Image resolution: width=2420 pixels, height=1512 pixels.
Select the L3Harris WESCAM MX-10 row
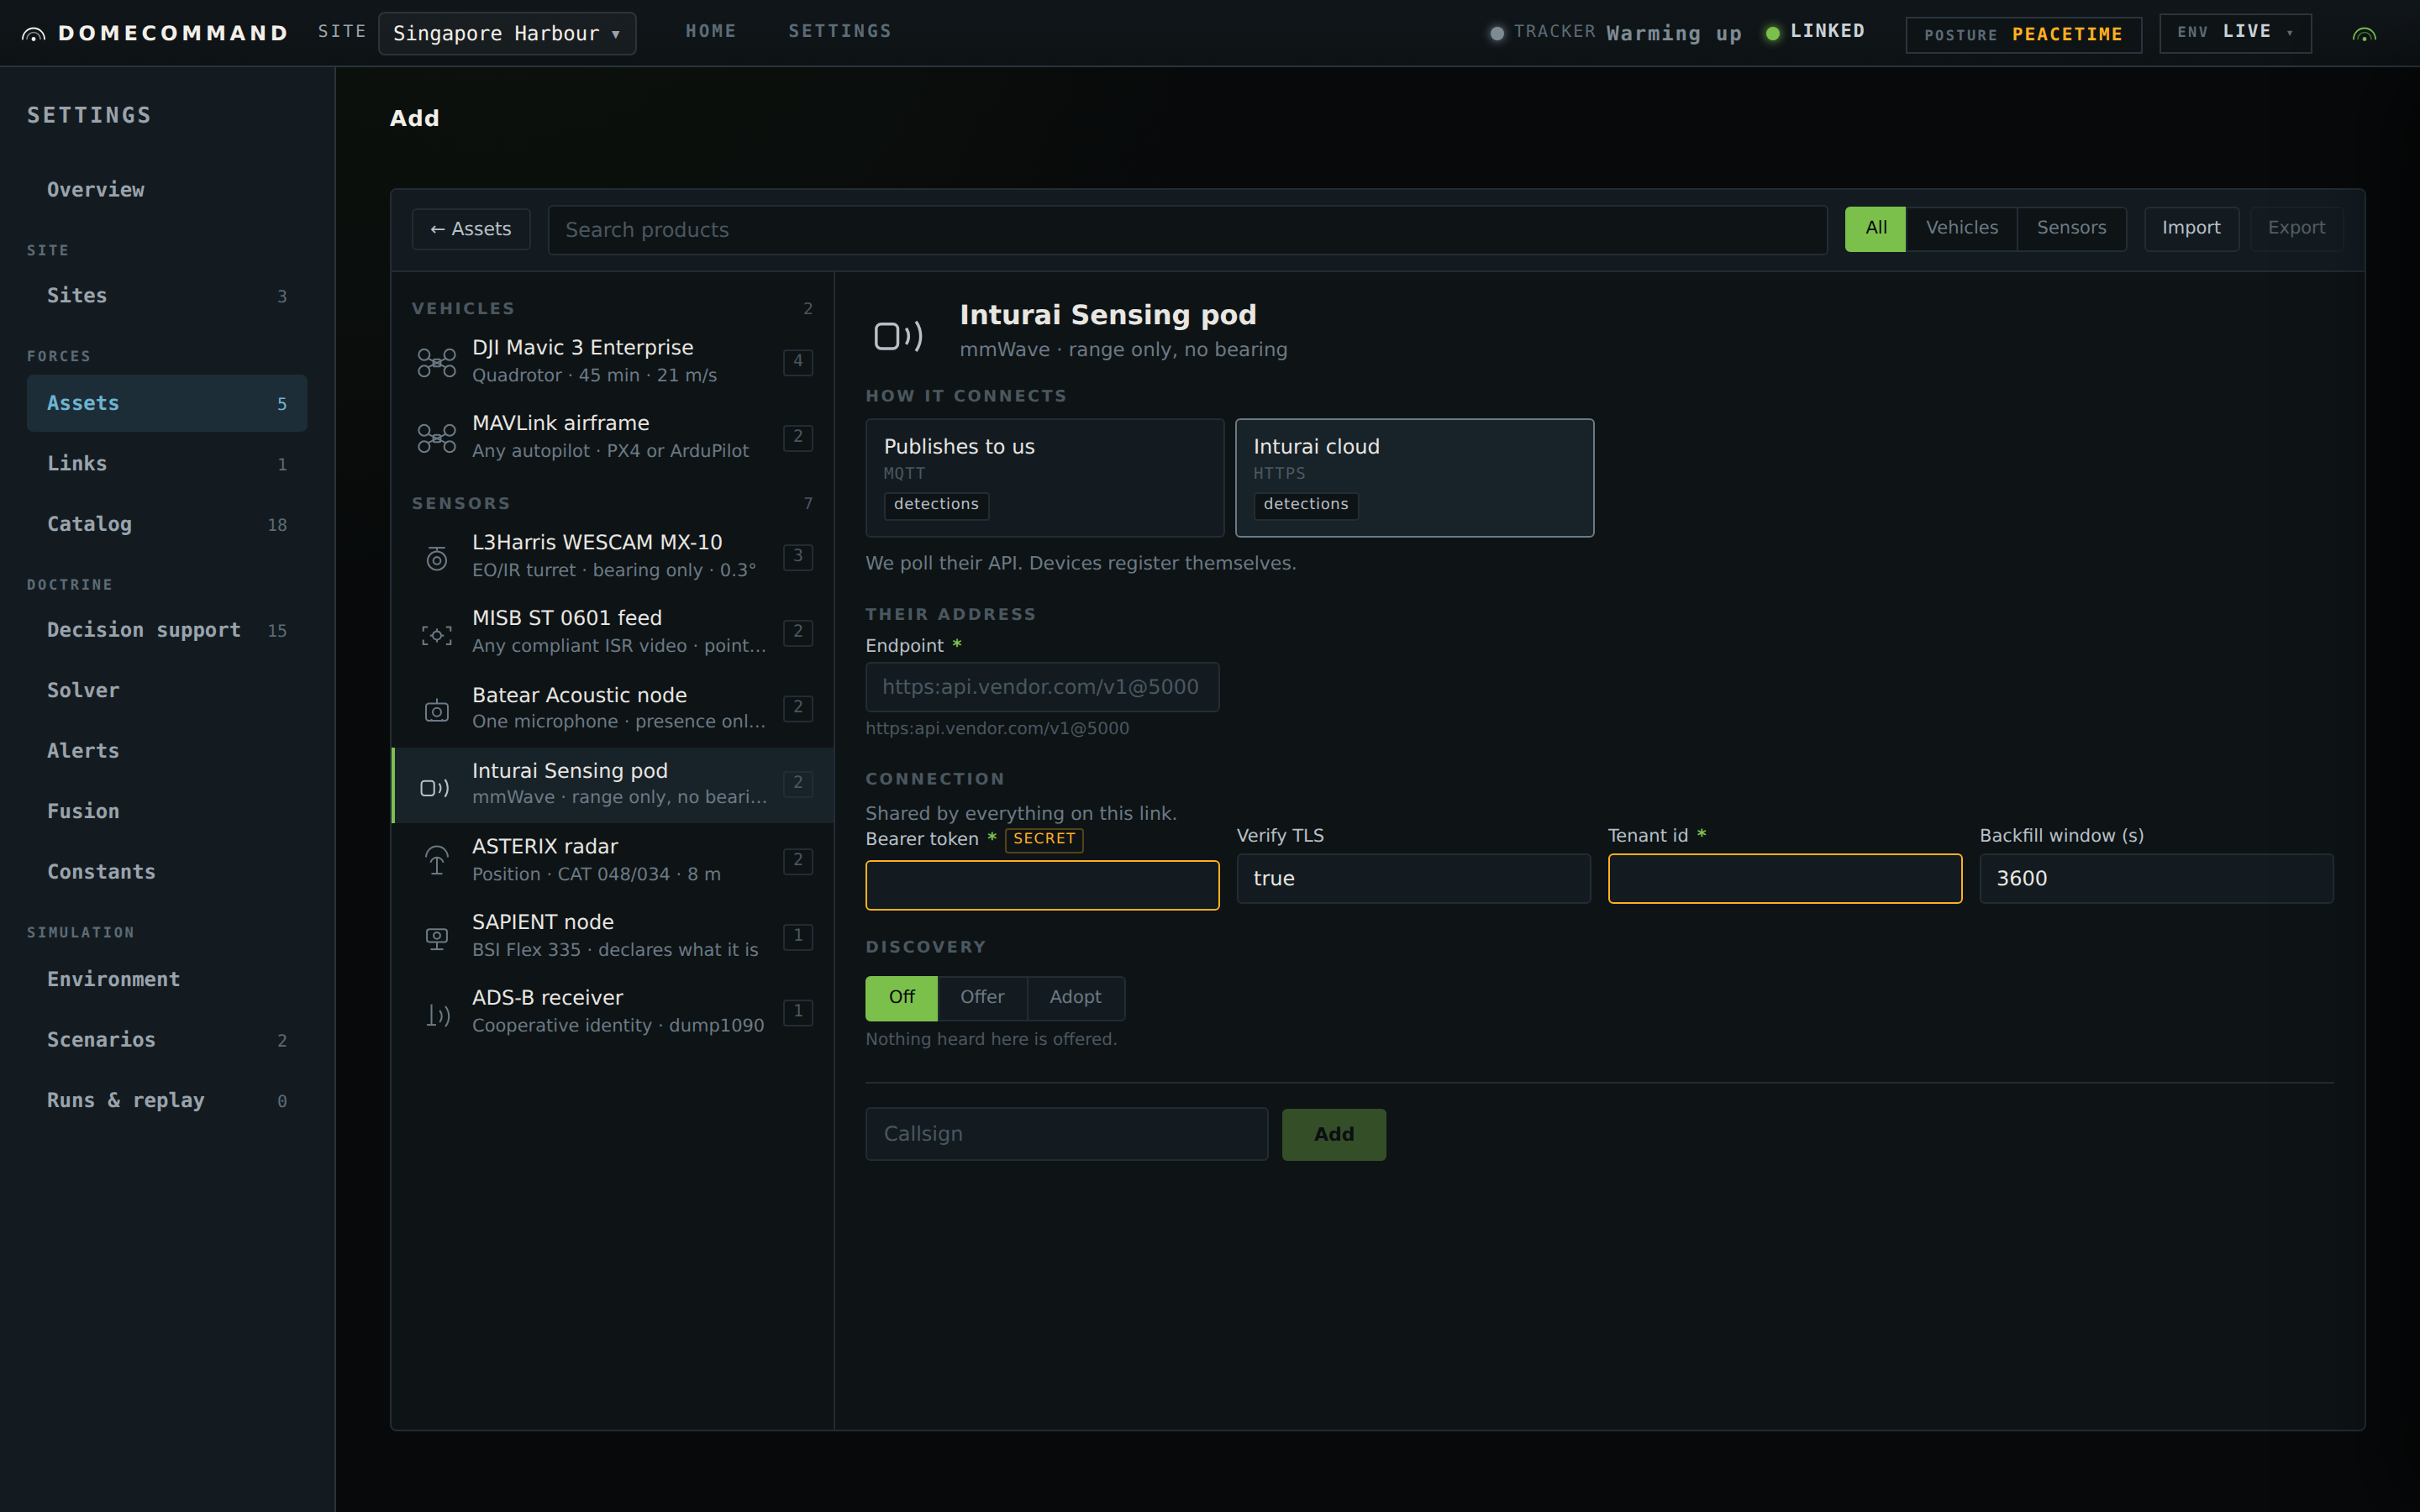click(x=613, y=556)
